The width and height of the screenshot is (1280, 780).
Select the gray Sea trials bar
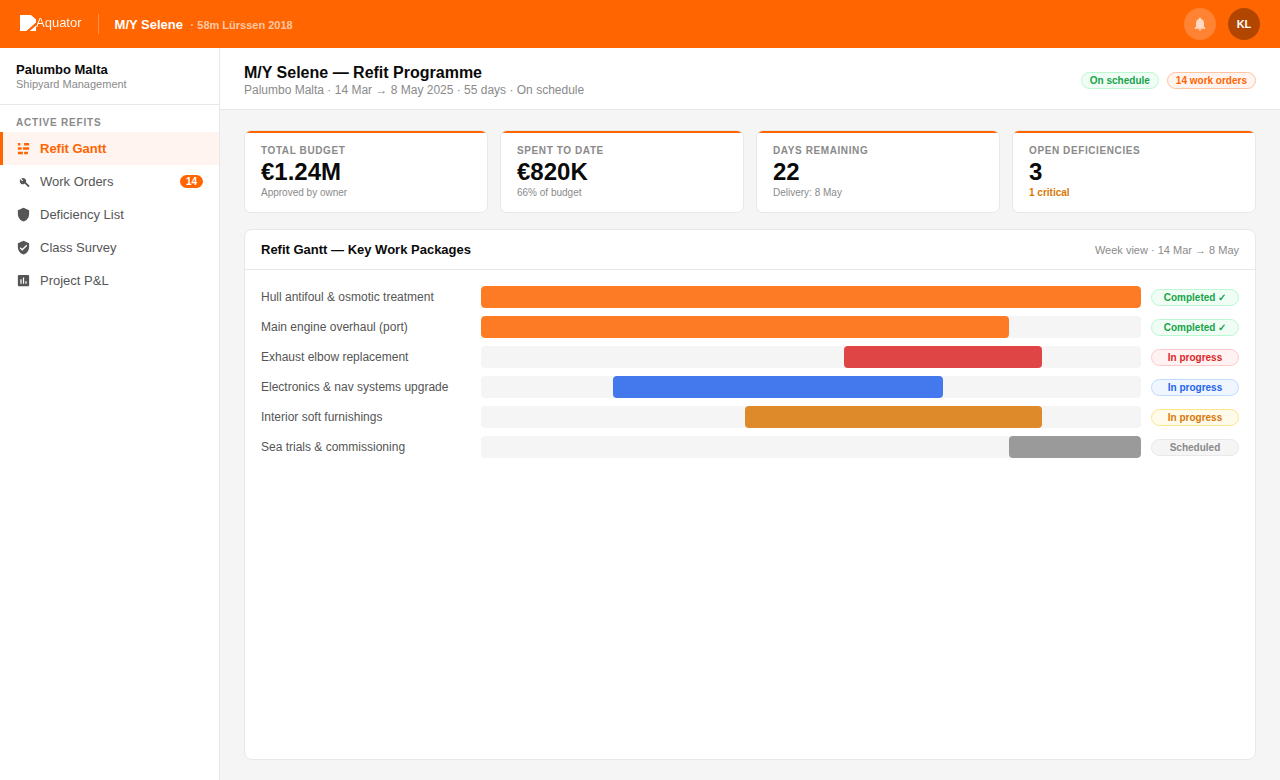tap(1075, 447)
